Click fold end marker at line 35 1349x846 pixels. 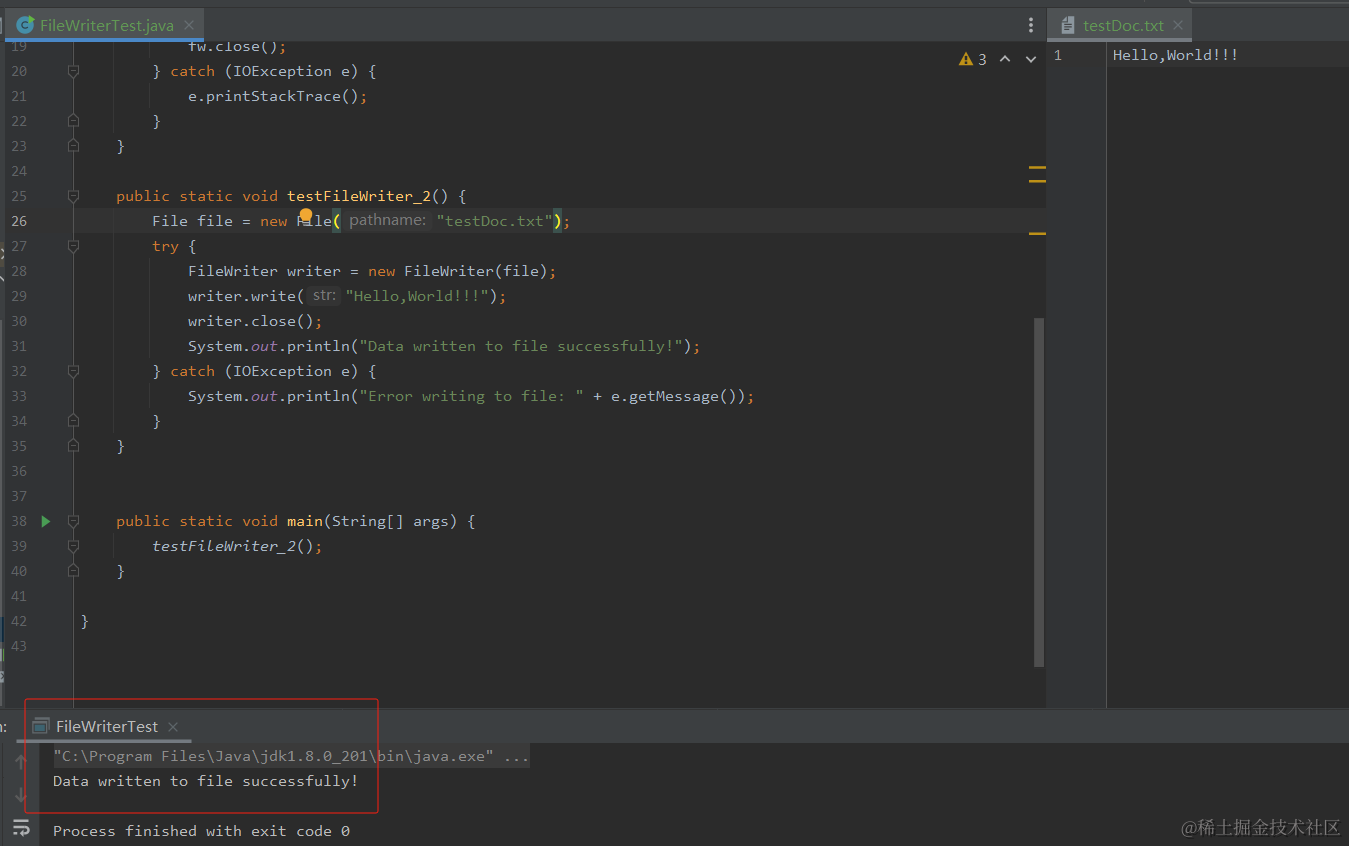coord(73,446)
